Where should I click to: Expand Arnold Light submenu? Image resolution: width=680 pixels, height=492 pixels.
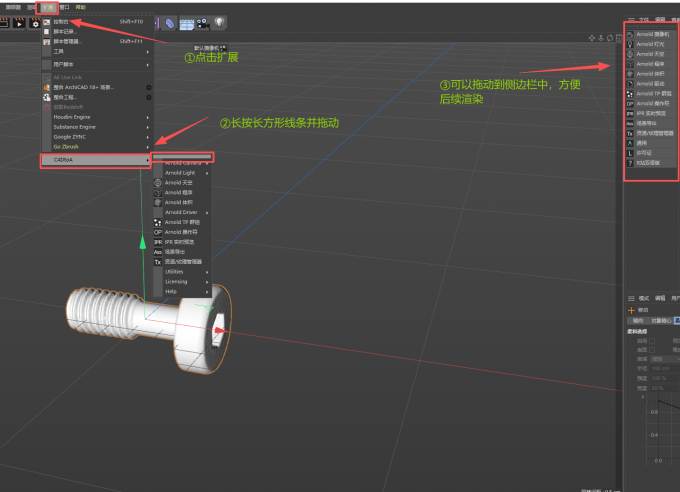[x=180, y=173]
